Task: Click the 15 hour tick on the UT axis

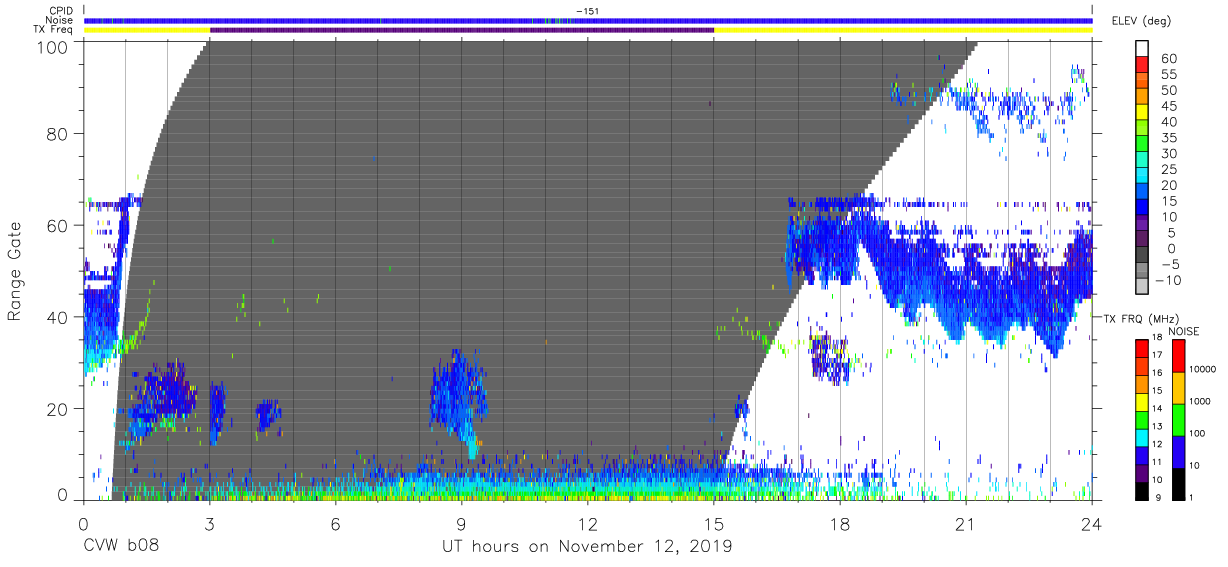Action: tap(713, 524)
